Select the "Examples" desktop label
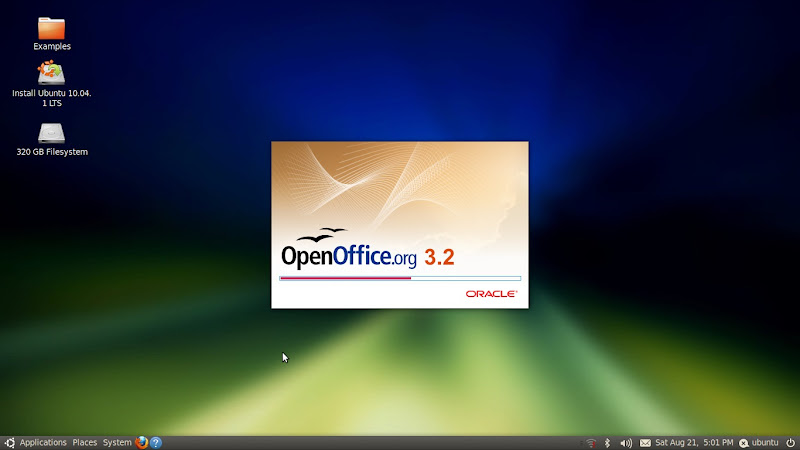The height and width of the screenshot is (450, 800). [x=52, y=46]
